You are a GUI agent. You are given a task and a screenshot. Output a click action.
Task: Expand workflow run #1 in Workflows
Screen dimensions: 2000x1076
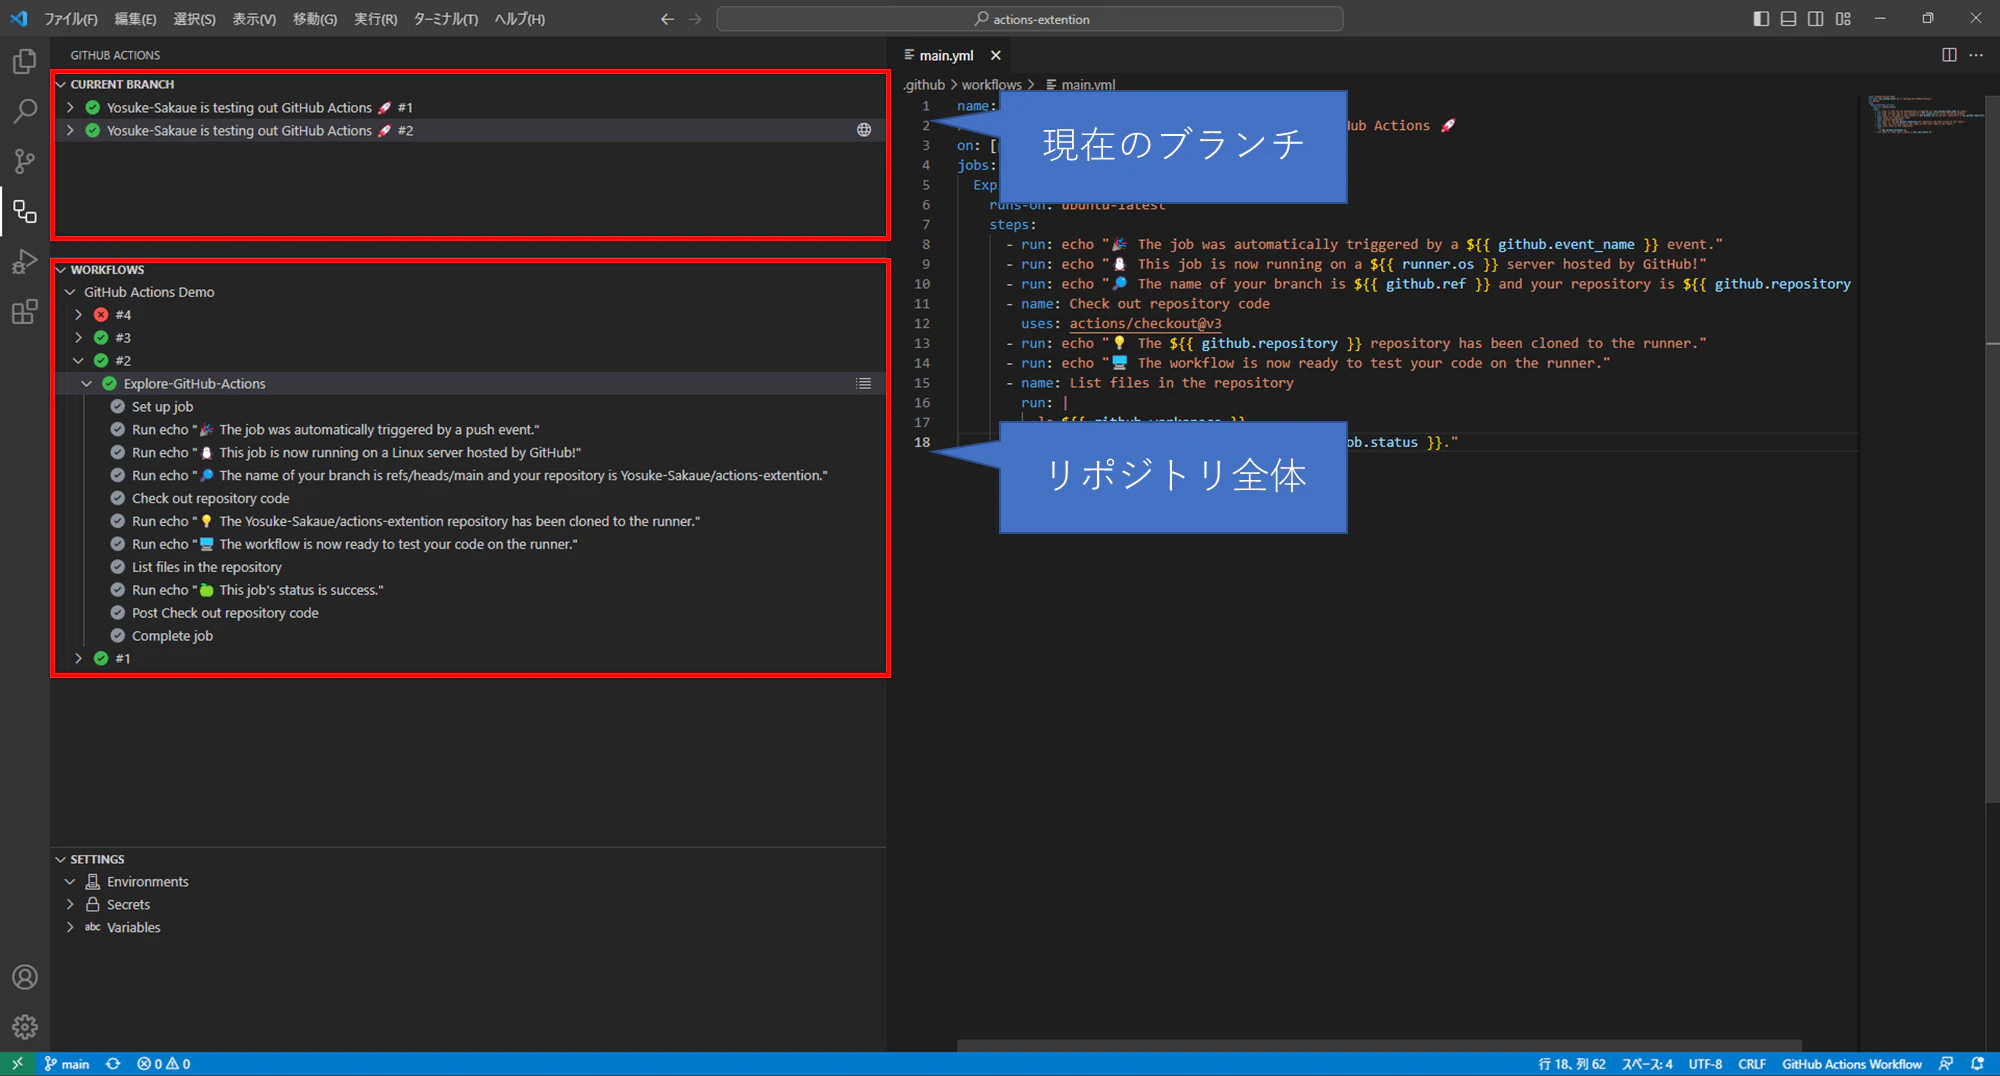point(78,659)
